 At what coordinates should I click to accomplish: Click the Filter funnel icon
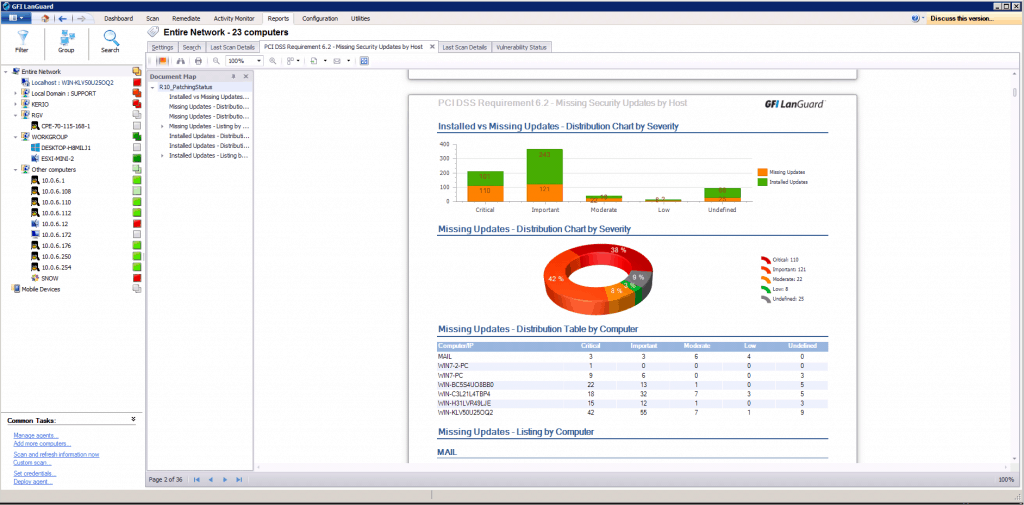(x=22, y=37)
